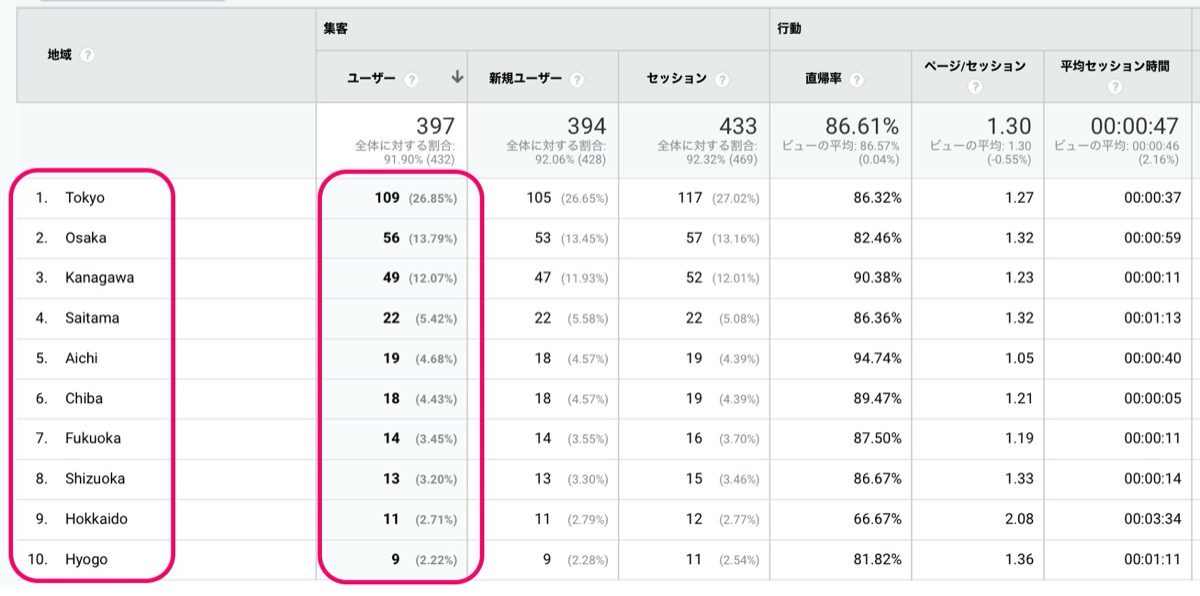Click the total new users value 394
This screenshot has height=596, width=1200.
tap(587, 126)
